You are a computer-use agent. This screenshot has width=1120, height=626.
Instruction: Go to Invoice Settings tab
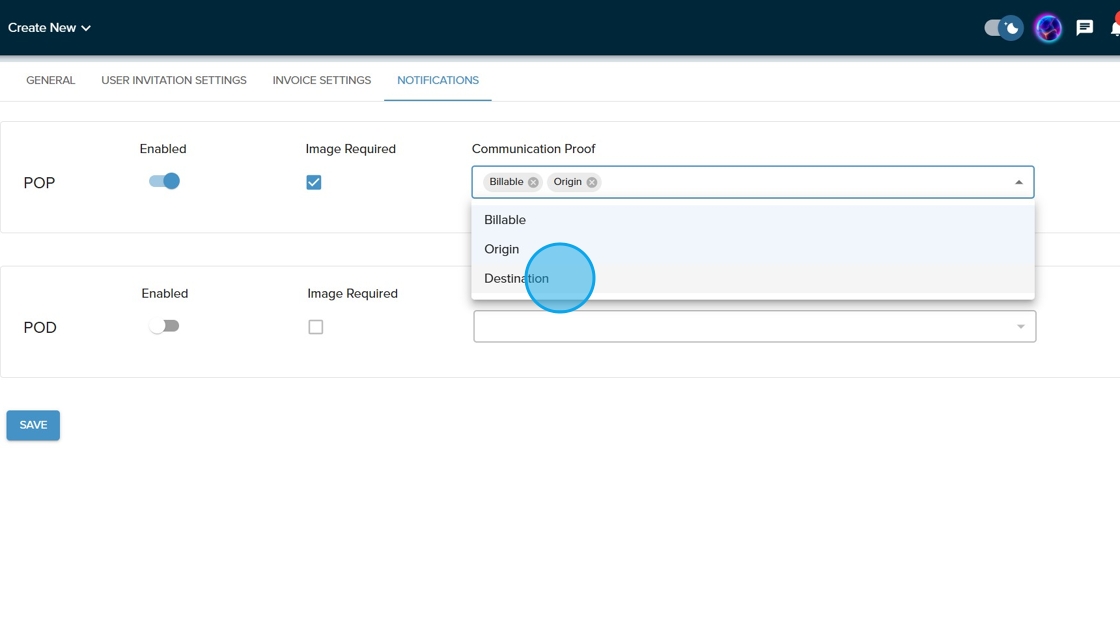(x=321, y=80)
